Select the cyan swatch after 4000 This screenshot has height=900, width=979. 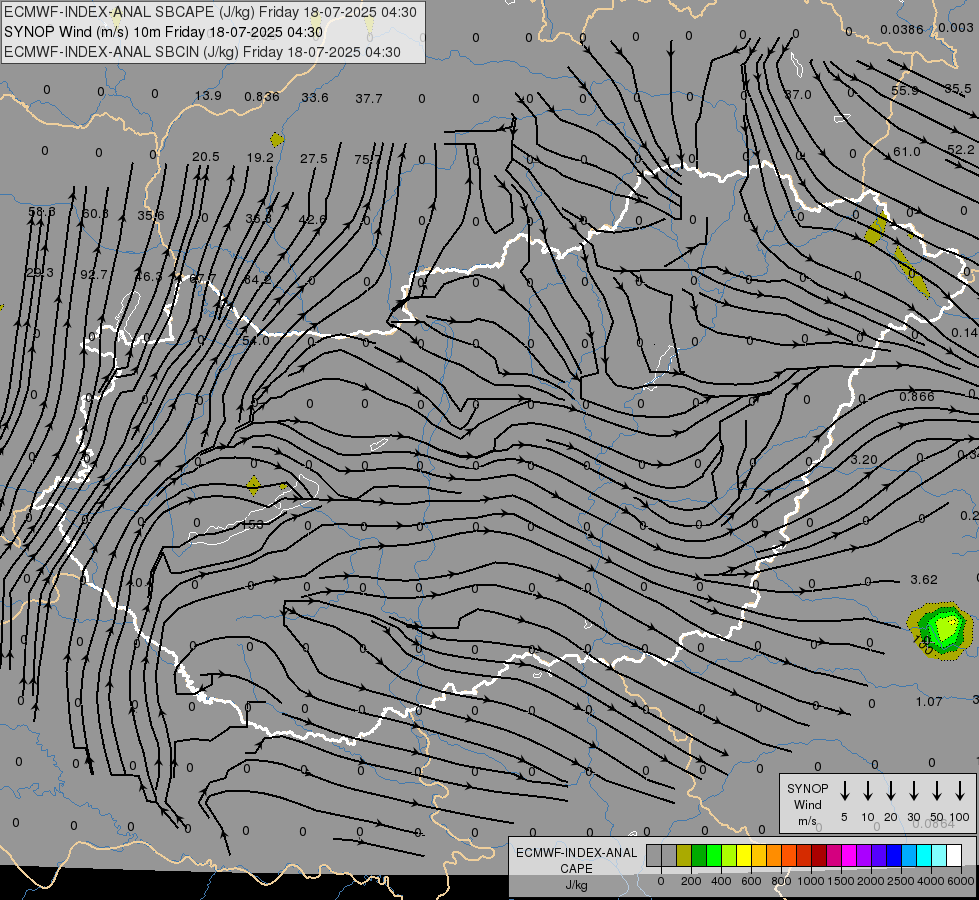(938, 856)
